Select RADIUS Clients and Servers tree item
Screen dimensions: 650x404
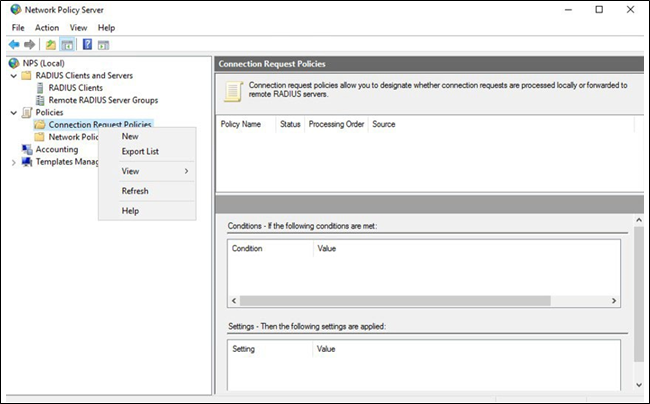84,75
